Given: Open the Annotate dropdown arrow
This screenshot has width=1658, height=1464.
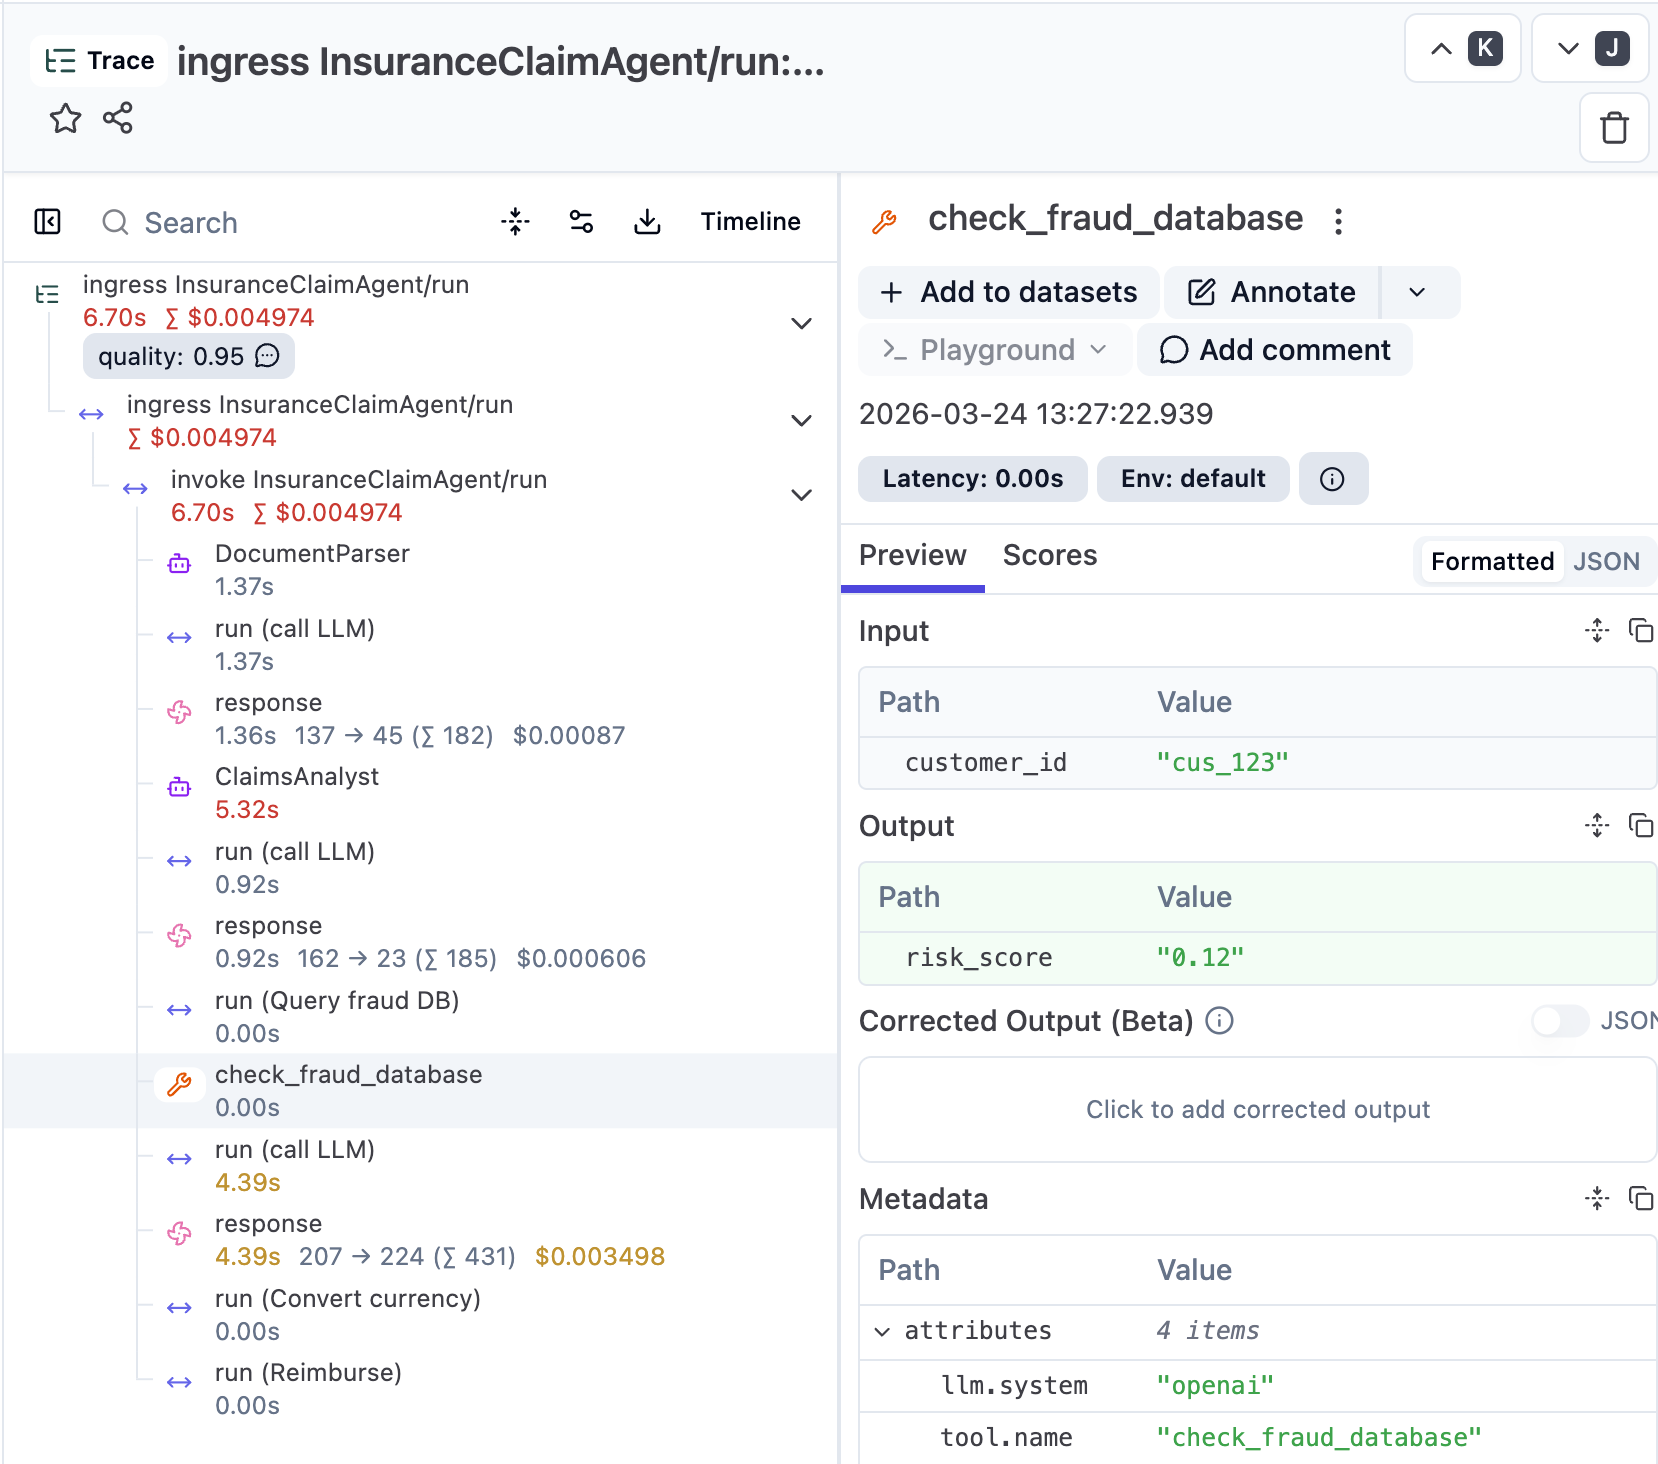Looking at the screenshot, I should 1417,292.
